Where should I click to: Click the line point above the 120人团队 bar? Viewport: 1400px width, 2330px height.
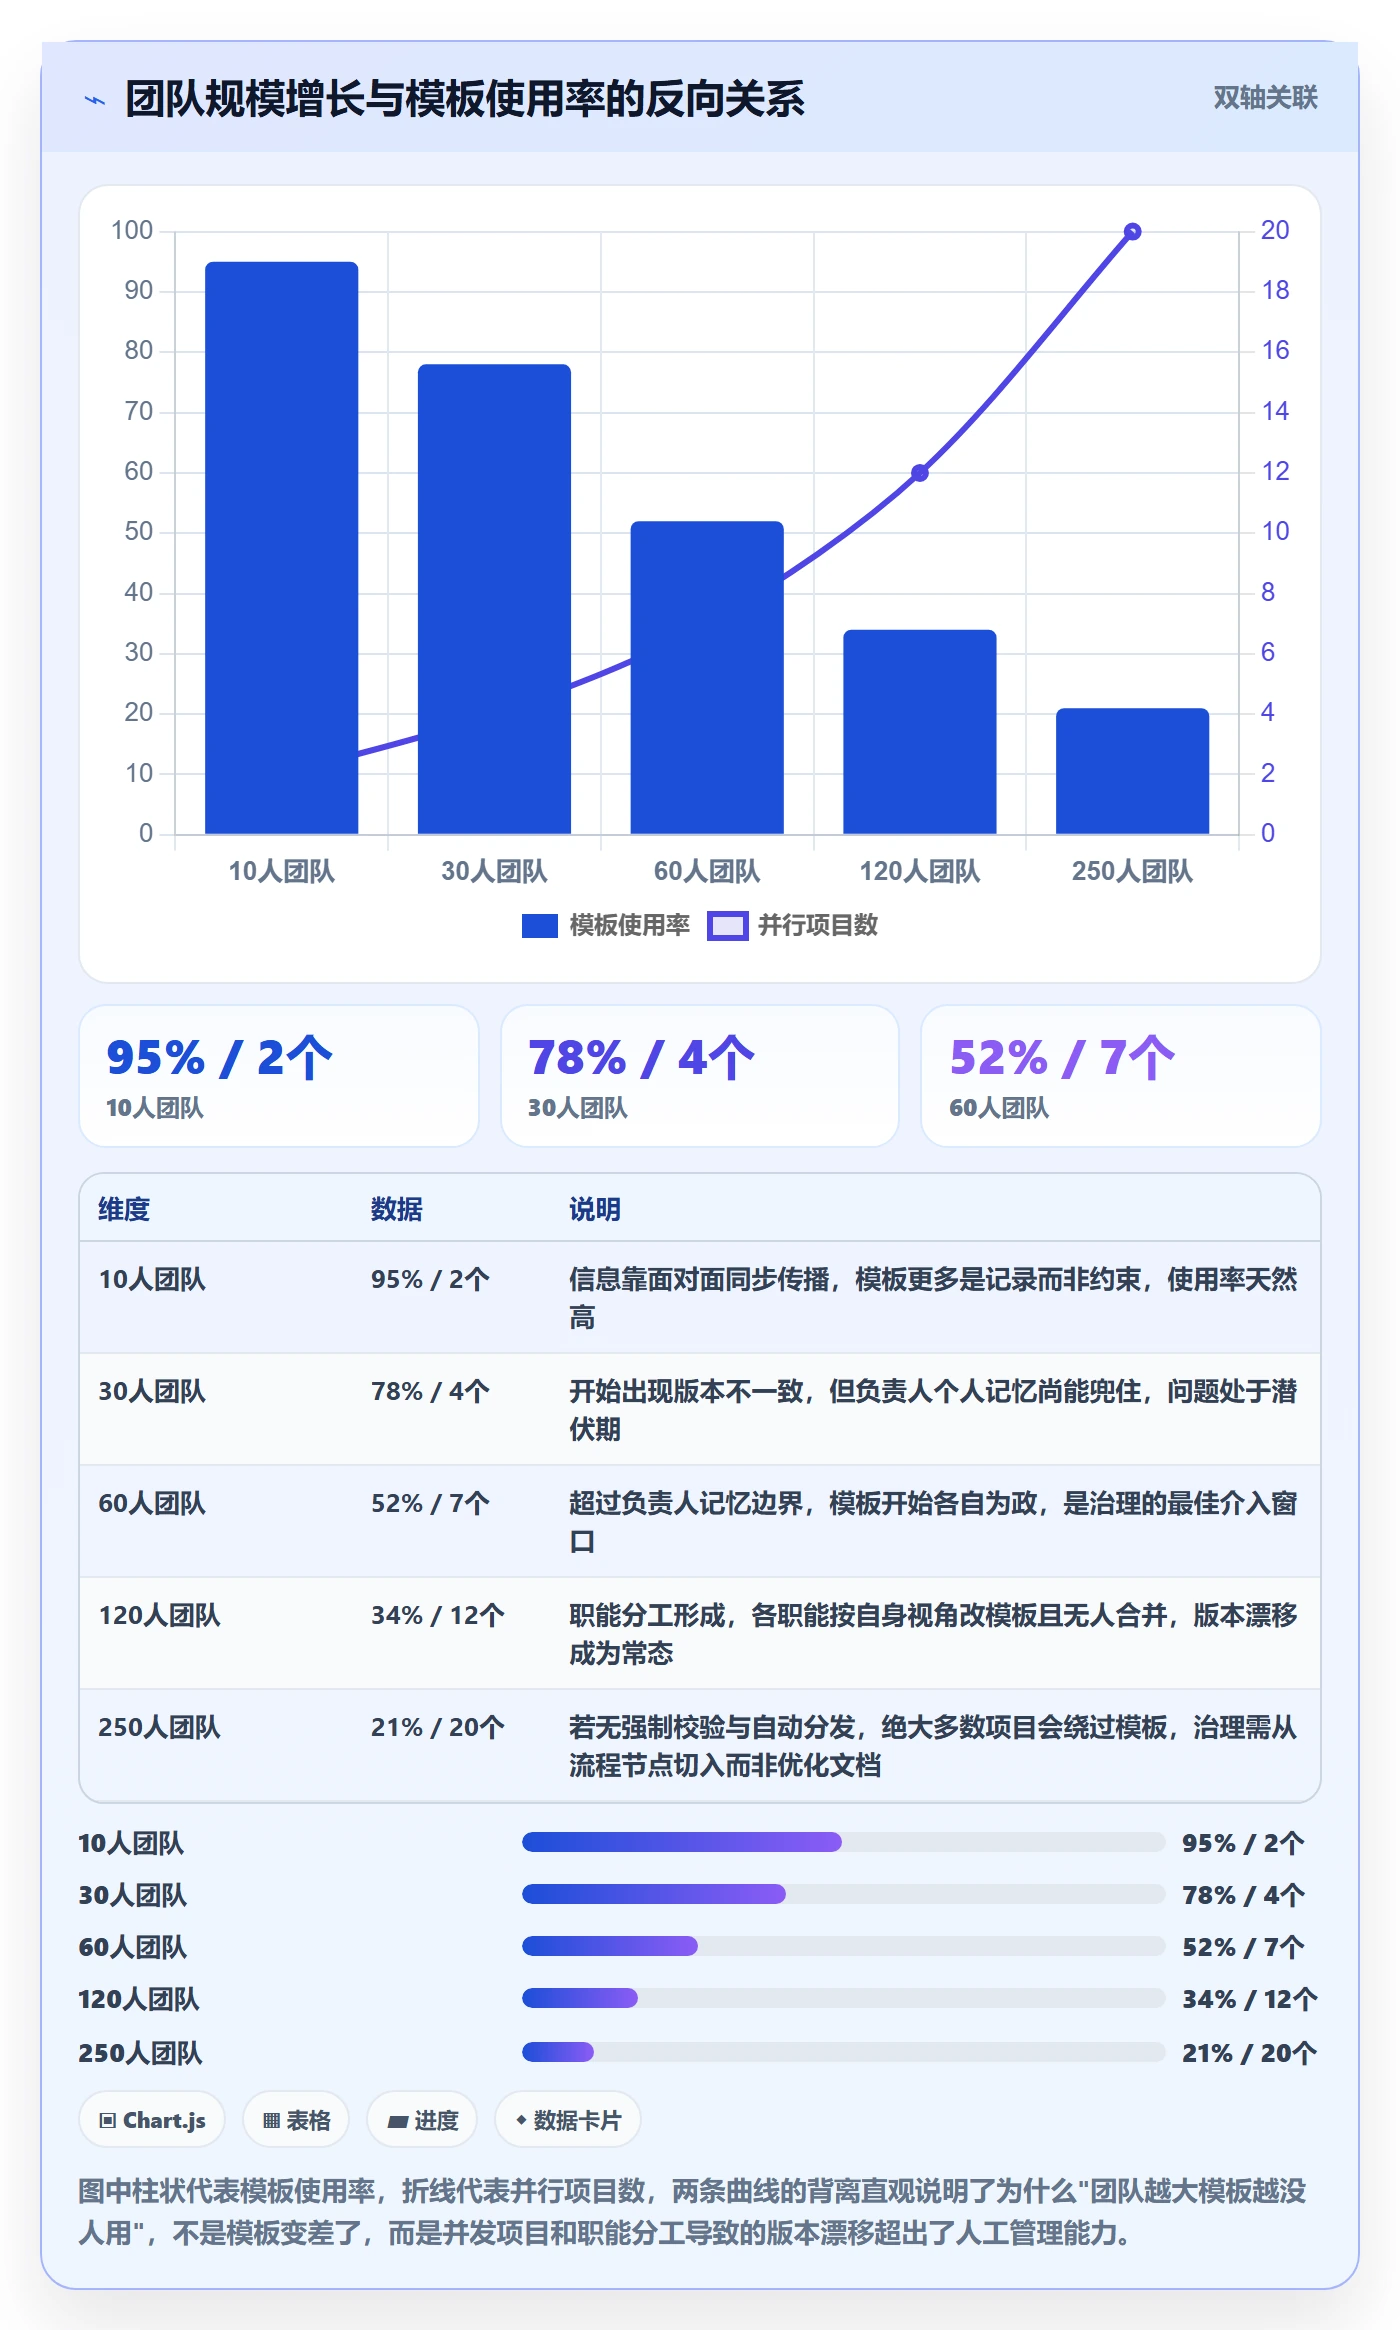[920, 473]
